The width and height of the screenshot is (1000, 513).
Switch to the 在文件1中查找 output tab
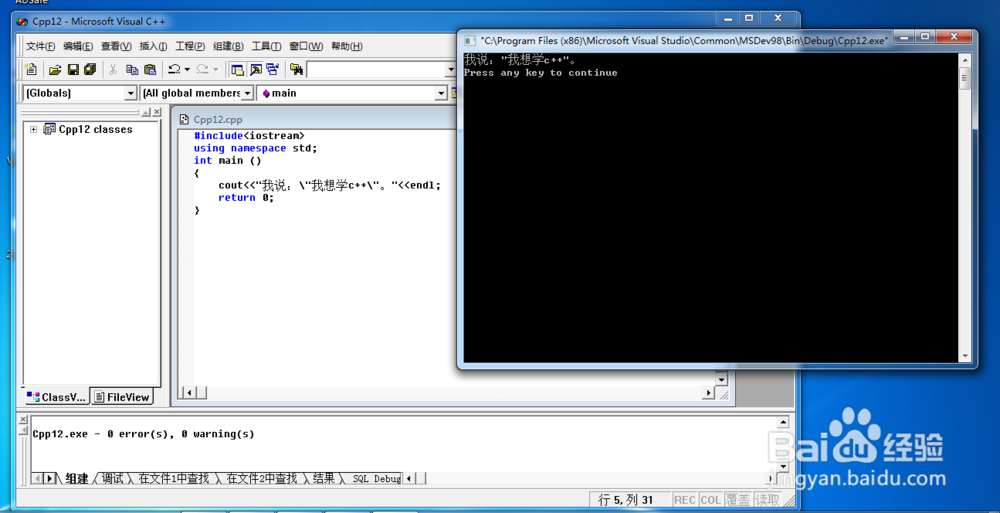coord(174,479)
